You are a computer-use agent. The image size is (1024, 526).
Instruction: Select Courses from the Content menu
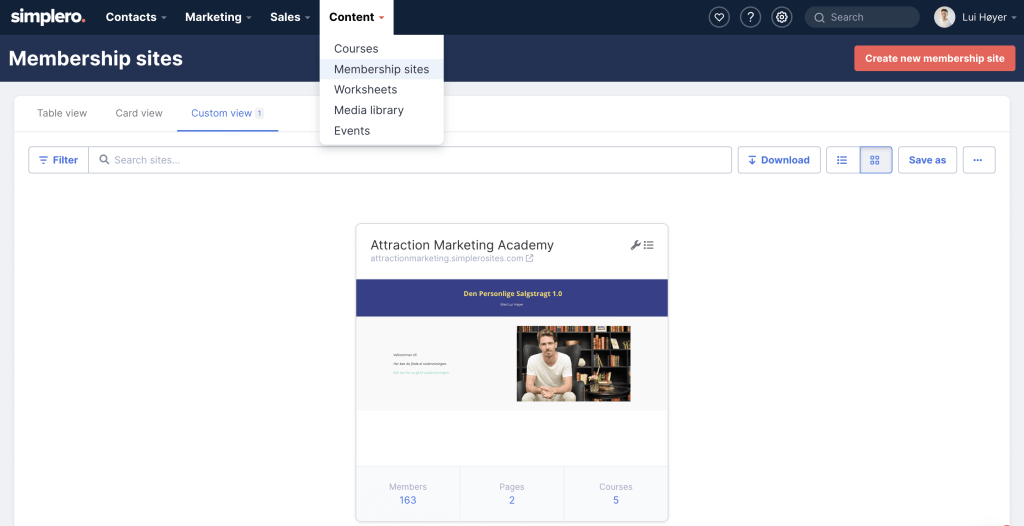(x=381, y=48)
